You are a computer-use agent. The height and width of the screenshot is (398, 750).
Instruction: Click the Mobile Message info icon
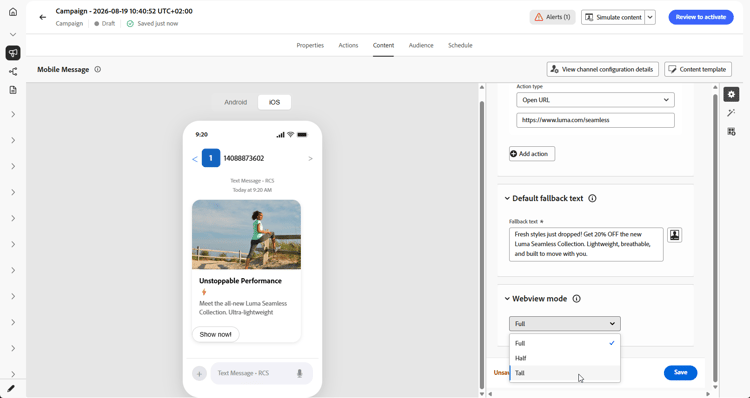point(98,69)
